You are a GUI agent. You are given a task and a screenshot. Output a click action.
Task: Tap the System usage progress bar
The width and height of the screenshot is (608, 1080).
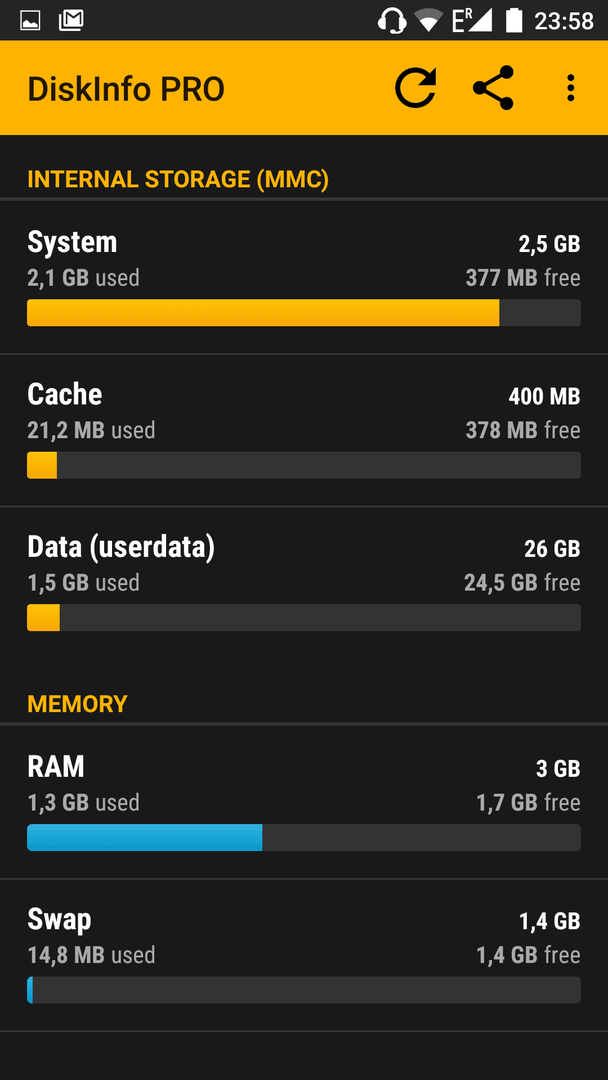click(304, 313)
